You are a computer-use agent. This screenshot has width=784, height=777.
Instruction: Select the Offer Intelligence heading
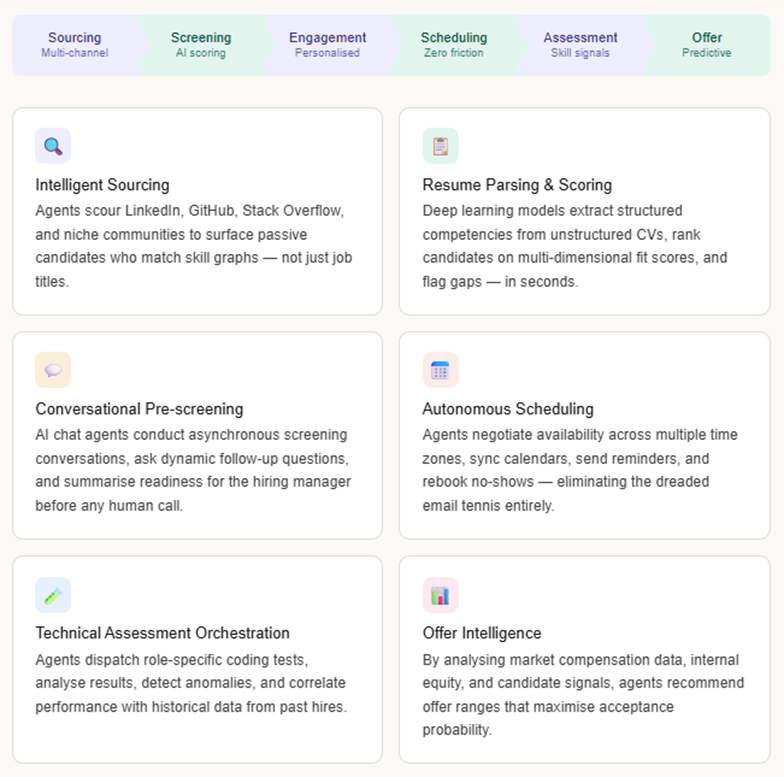(482, 633)
